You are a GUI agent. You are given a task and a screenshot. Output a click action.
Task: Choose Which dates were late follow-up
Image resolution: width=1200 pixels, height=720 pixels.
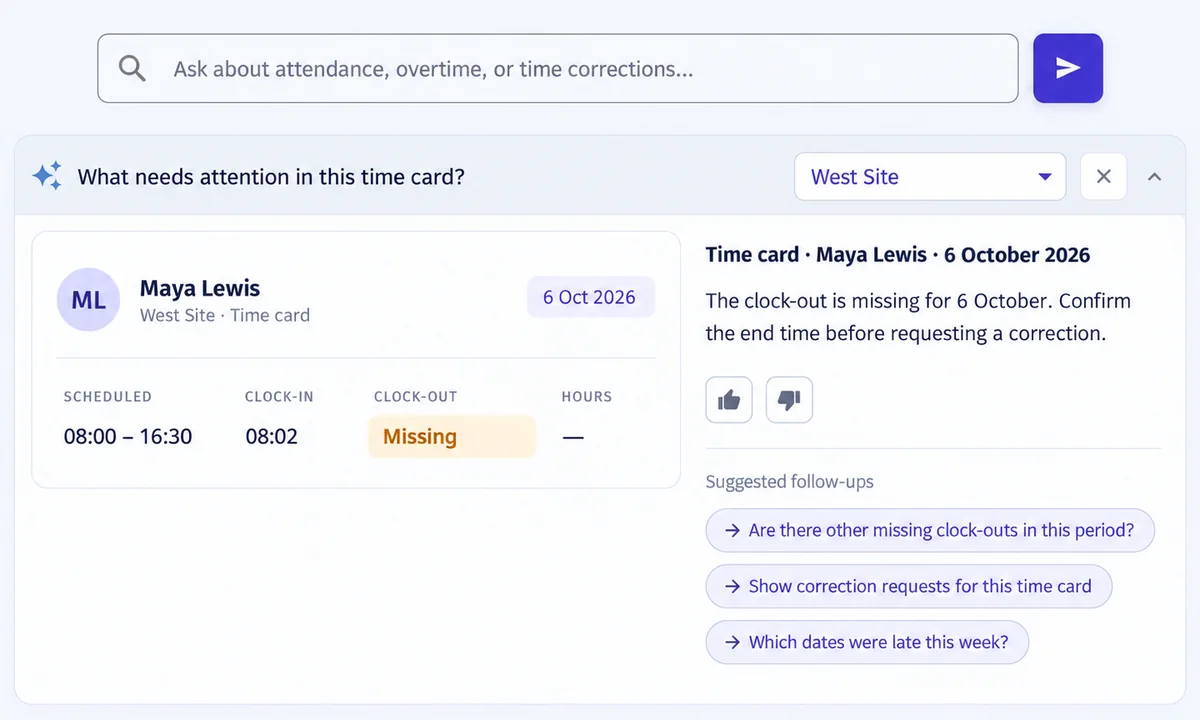click(867, 642)
